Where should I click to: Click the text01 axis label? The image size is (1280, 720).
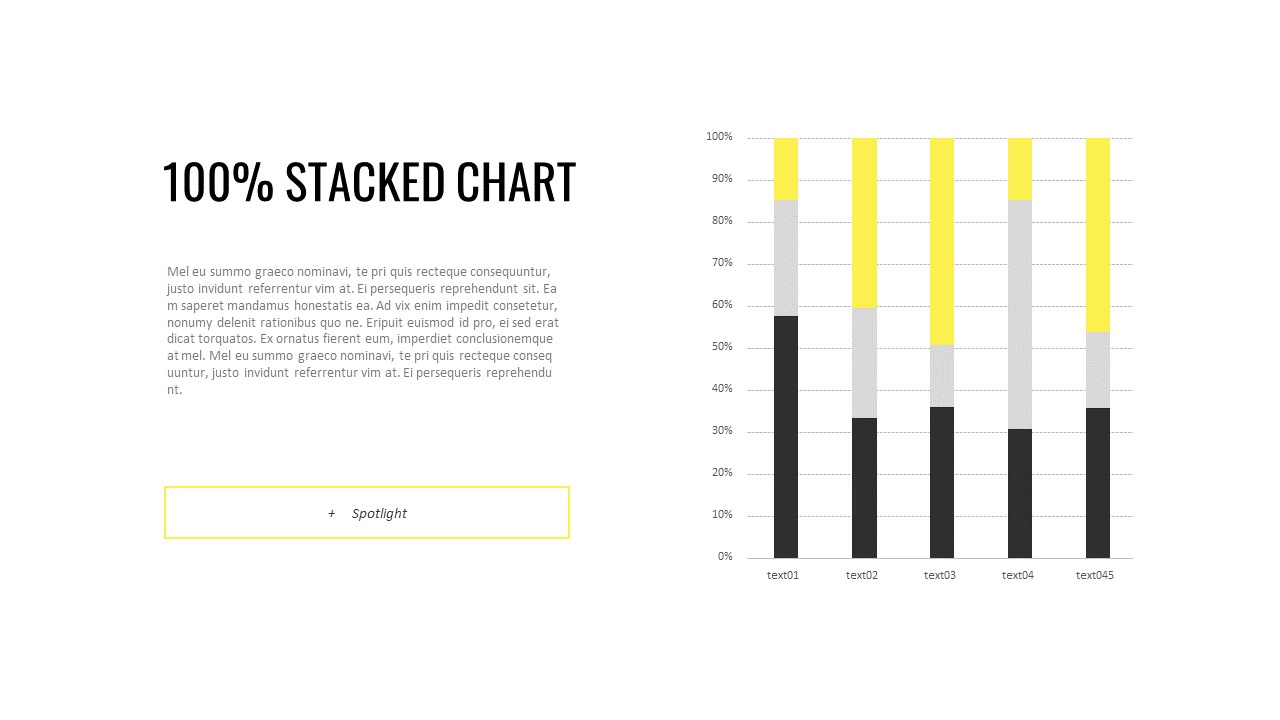(783, 575)
